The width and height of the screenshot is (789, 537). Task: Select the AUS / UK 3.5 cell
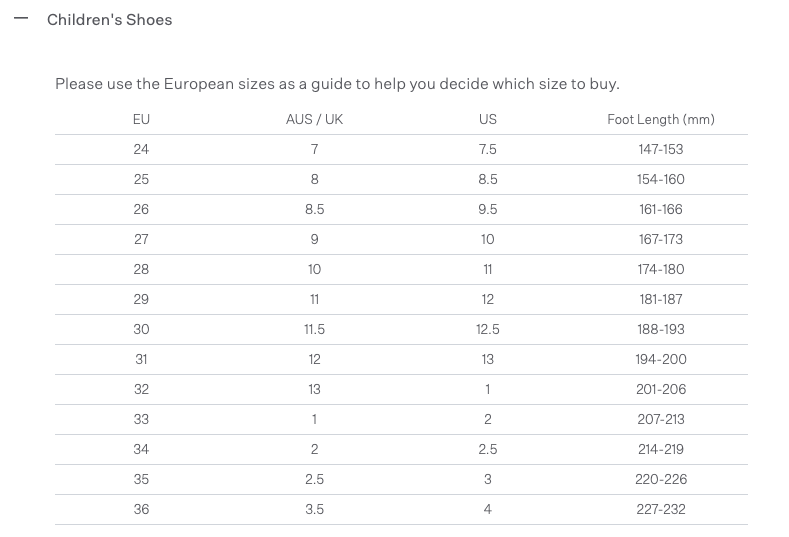click(x=314, y=509)
